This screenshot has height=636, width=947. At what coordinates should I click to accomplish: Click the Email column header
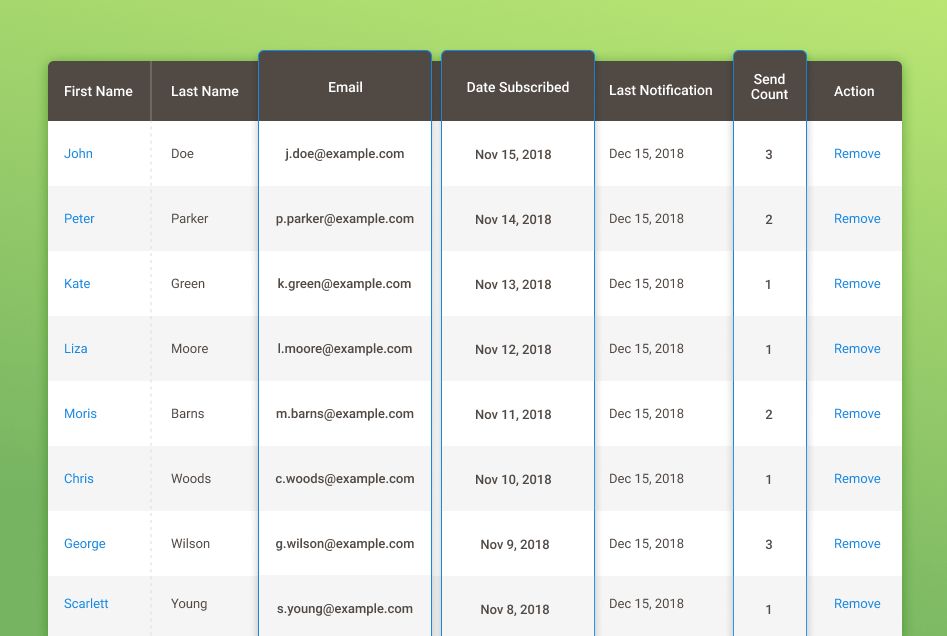345,86
